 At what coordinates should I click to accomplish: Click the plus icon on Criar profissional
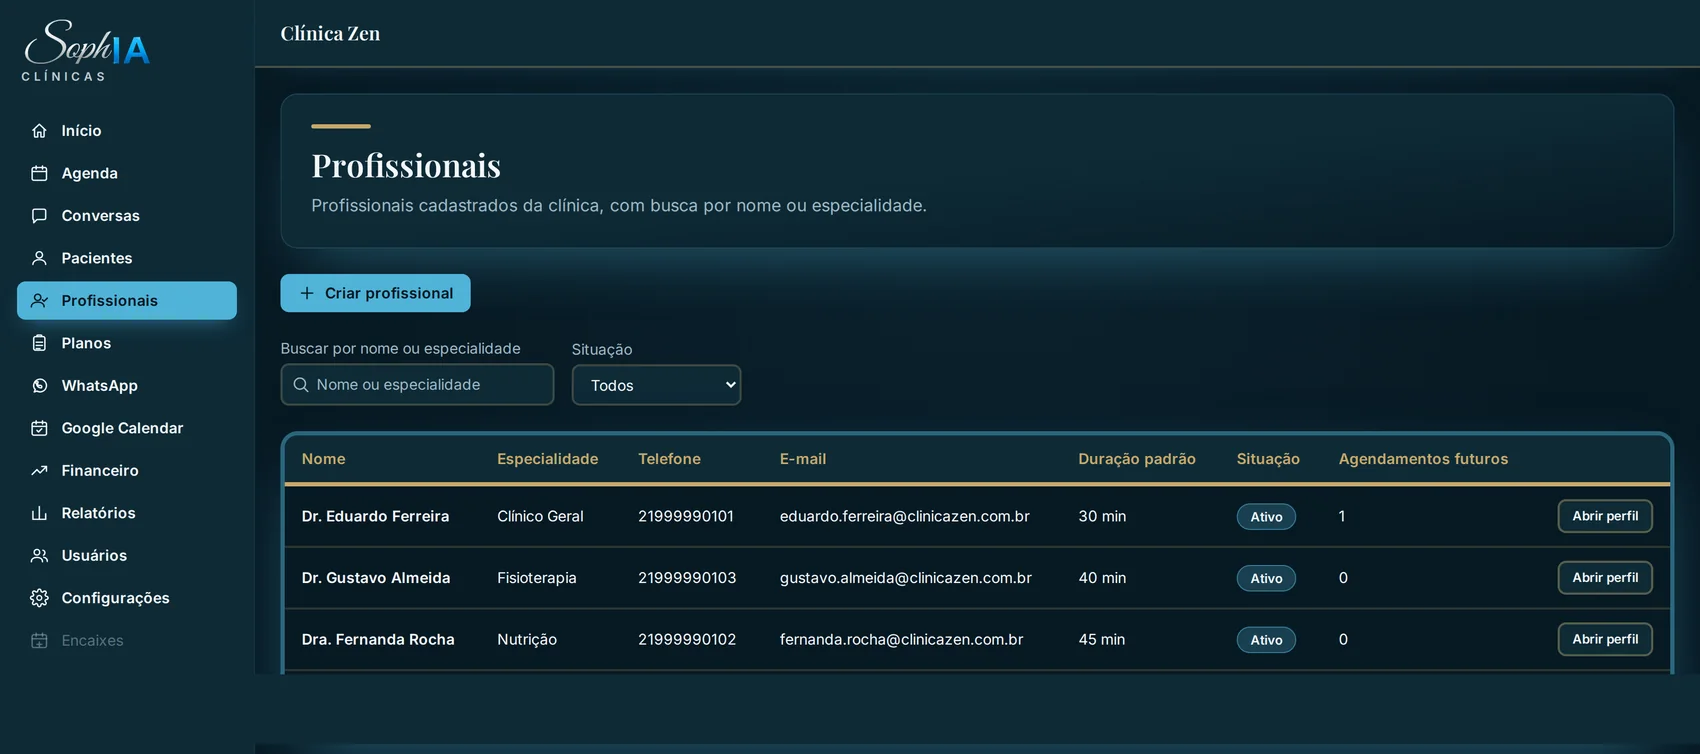[307, 293]
